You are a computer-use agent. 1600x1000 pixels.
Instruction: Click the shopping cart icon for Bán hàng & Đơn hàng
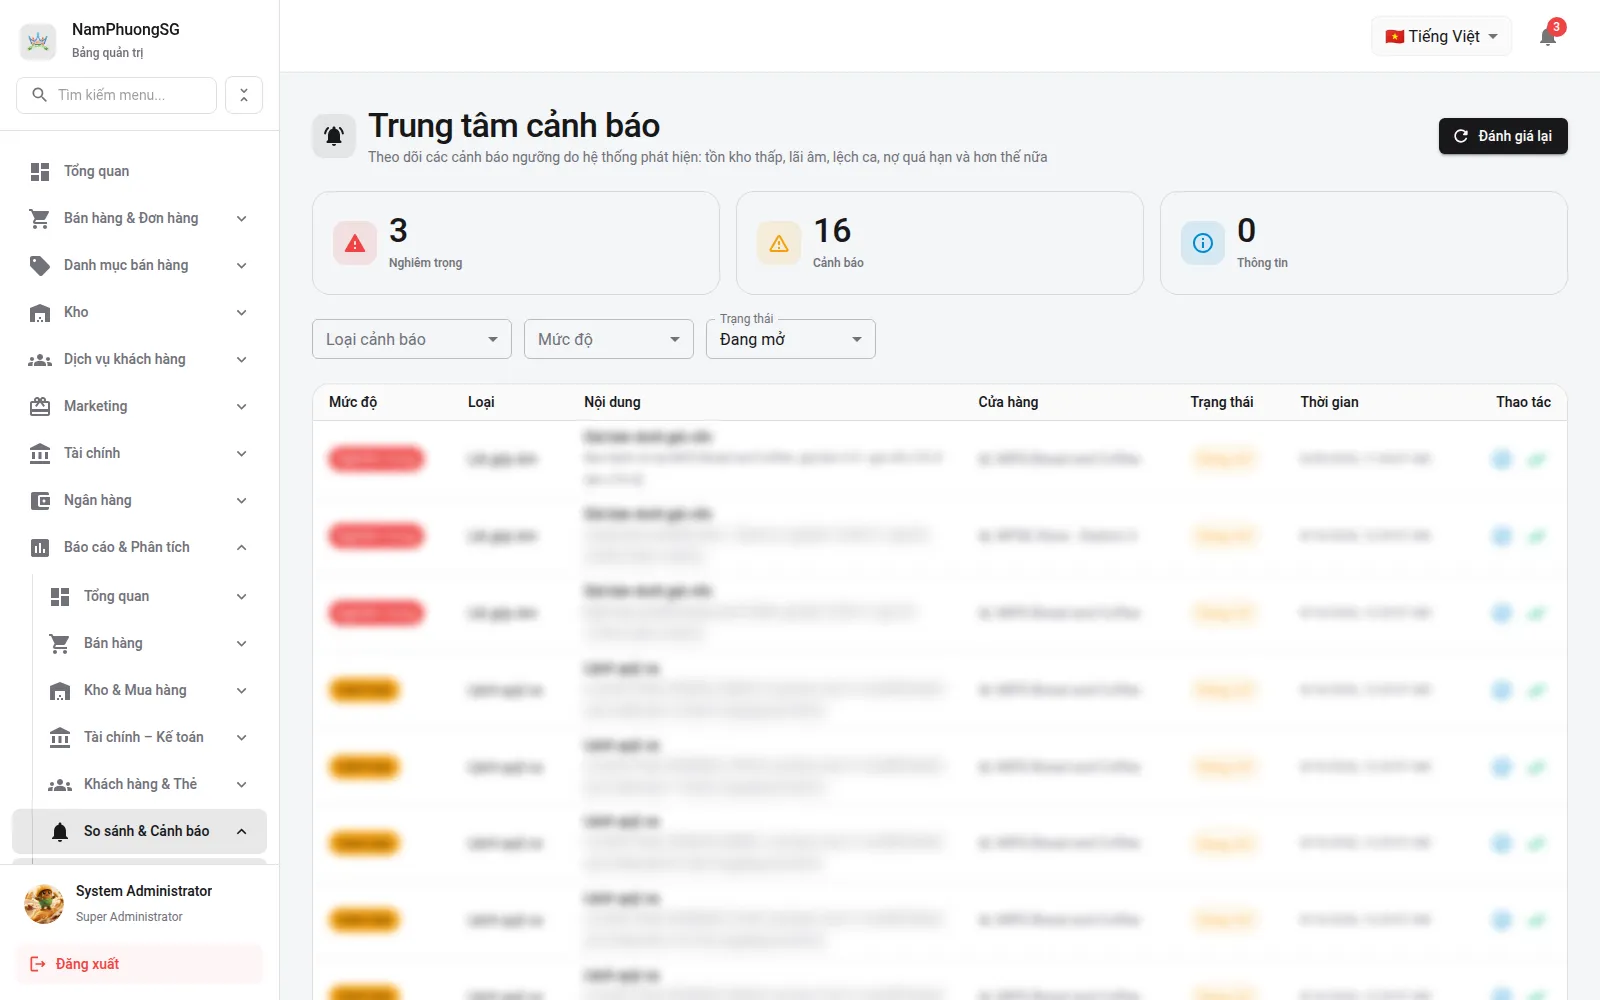click(x=40, y=219)
